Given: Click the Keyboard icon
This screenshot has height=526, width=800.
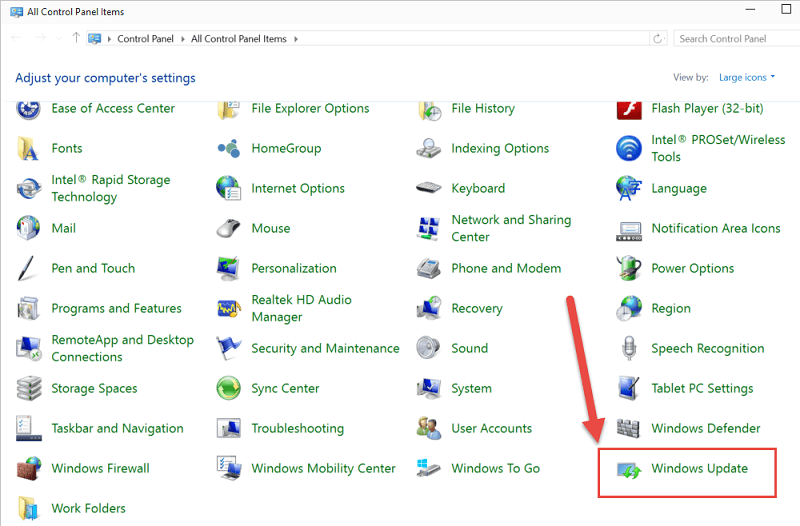Looking at the screenshot, I should coord(429,188).
